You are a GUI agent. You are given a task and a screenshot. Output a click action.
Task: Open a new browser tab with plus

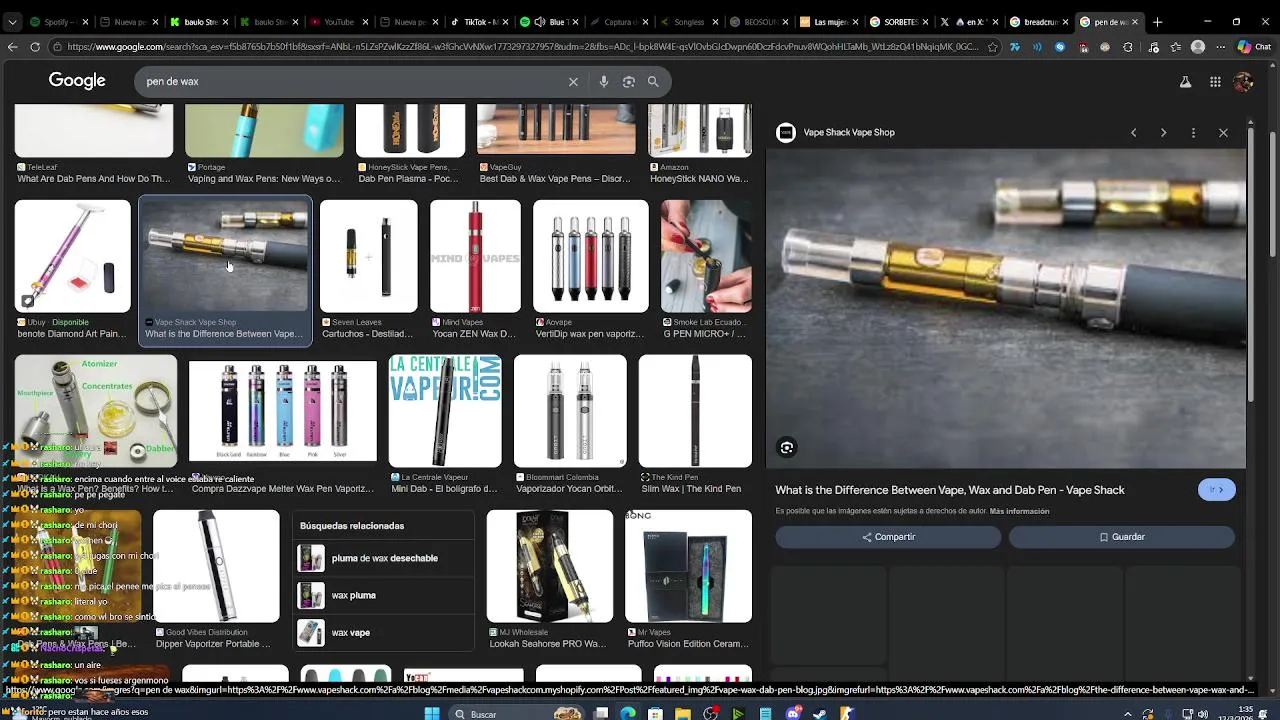pyautogui.click(x=1158, y=22)
